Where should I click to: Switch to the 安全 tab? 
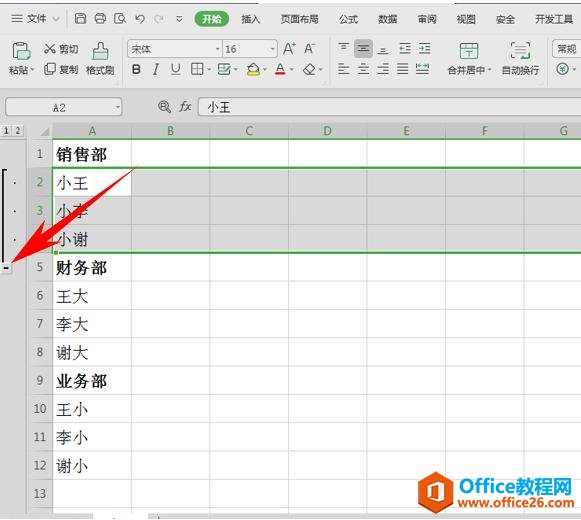(505, 19)
